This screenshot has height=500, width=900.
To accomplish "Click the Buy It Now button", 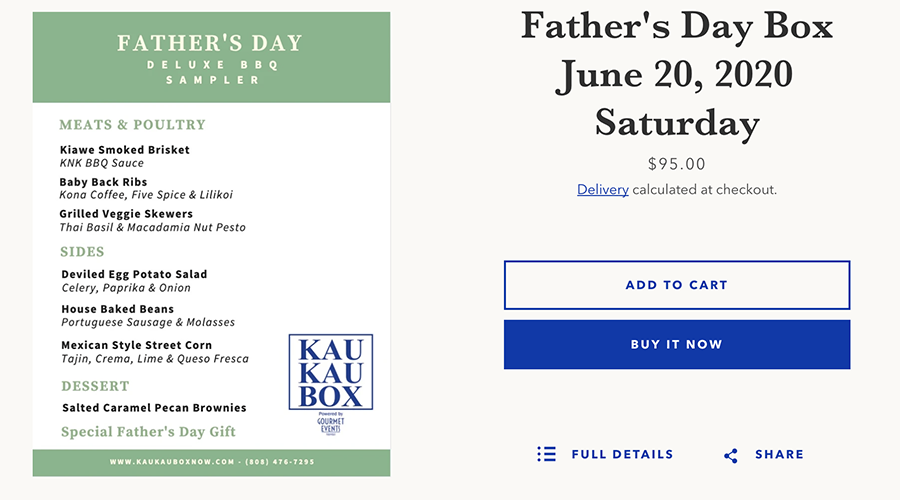I will coord(677,344).
